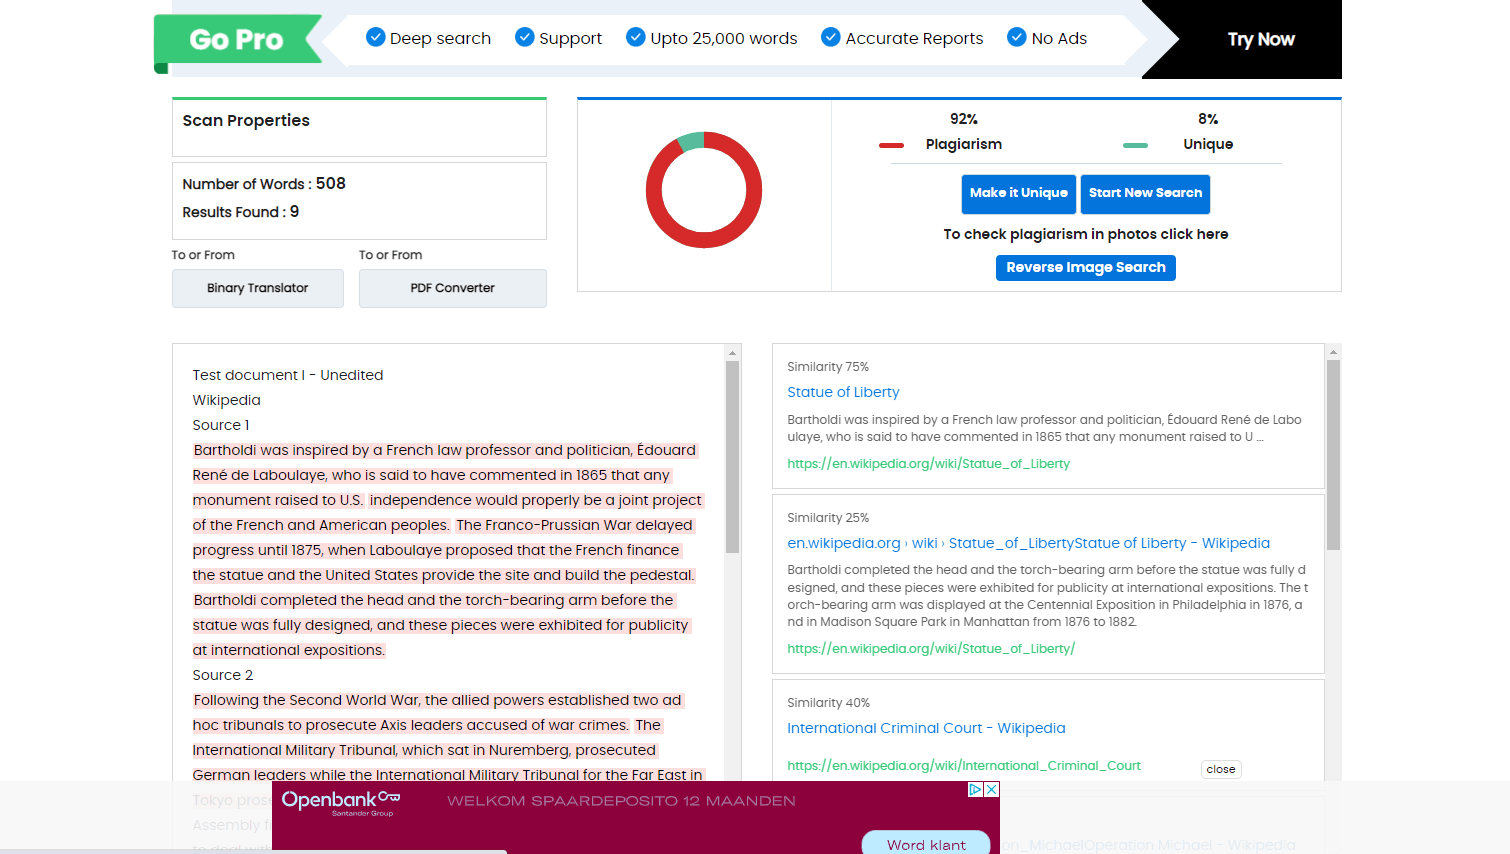
Task: Click the 'Source 2' line in document
Action: tap(223, 675)
